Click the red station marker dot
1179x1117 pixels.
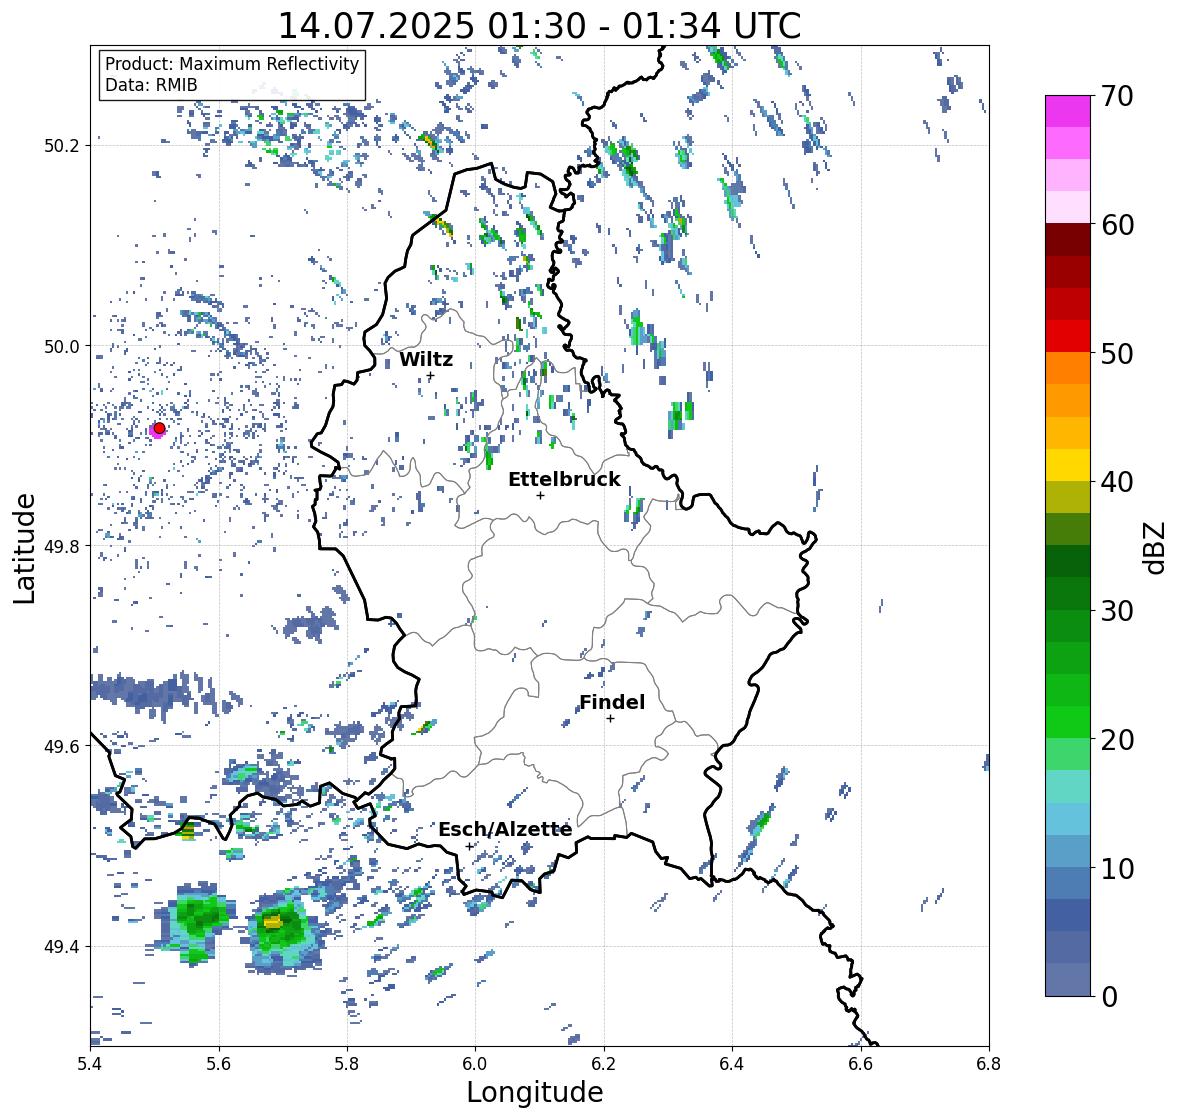pyautogui.click(x=159, y=428)
